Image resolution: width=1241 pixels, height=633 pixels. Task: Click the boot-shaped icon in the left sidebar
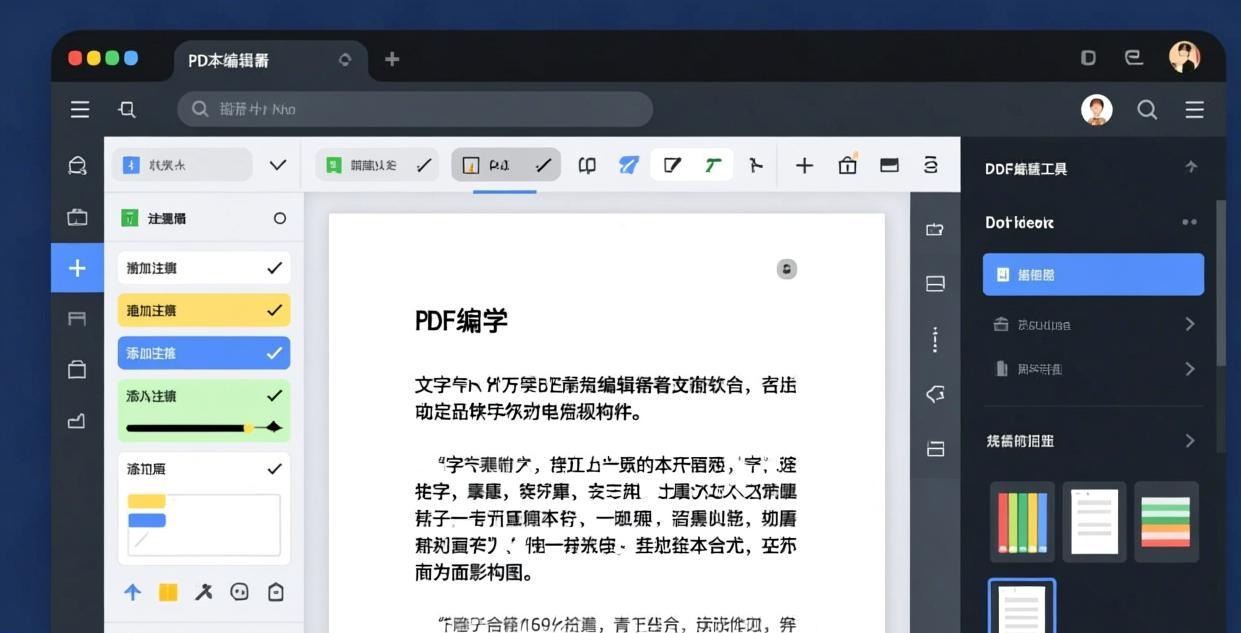click(77, 421)
